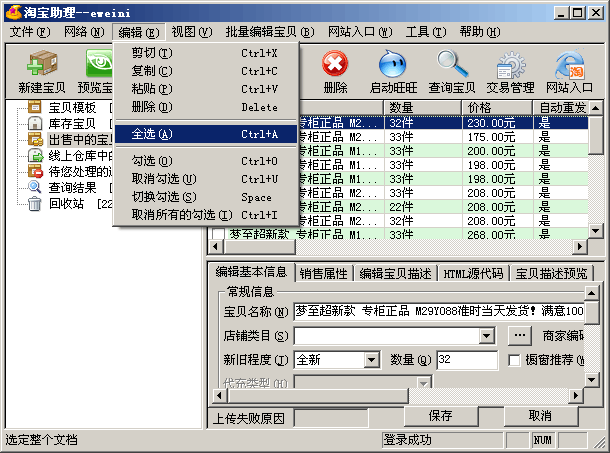Click into the 宝贝名称 text field
Image resolution: width=610 pixels, height=453 pixels.
pos(439,311)
